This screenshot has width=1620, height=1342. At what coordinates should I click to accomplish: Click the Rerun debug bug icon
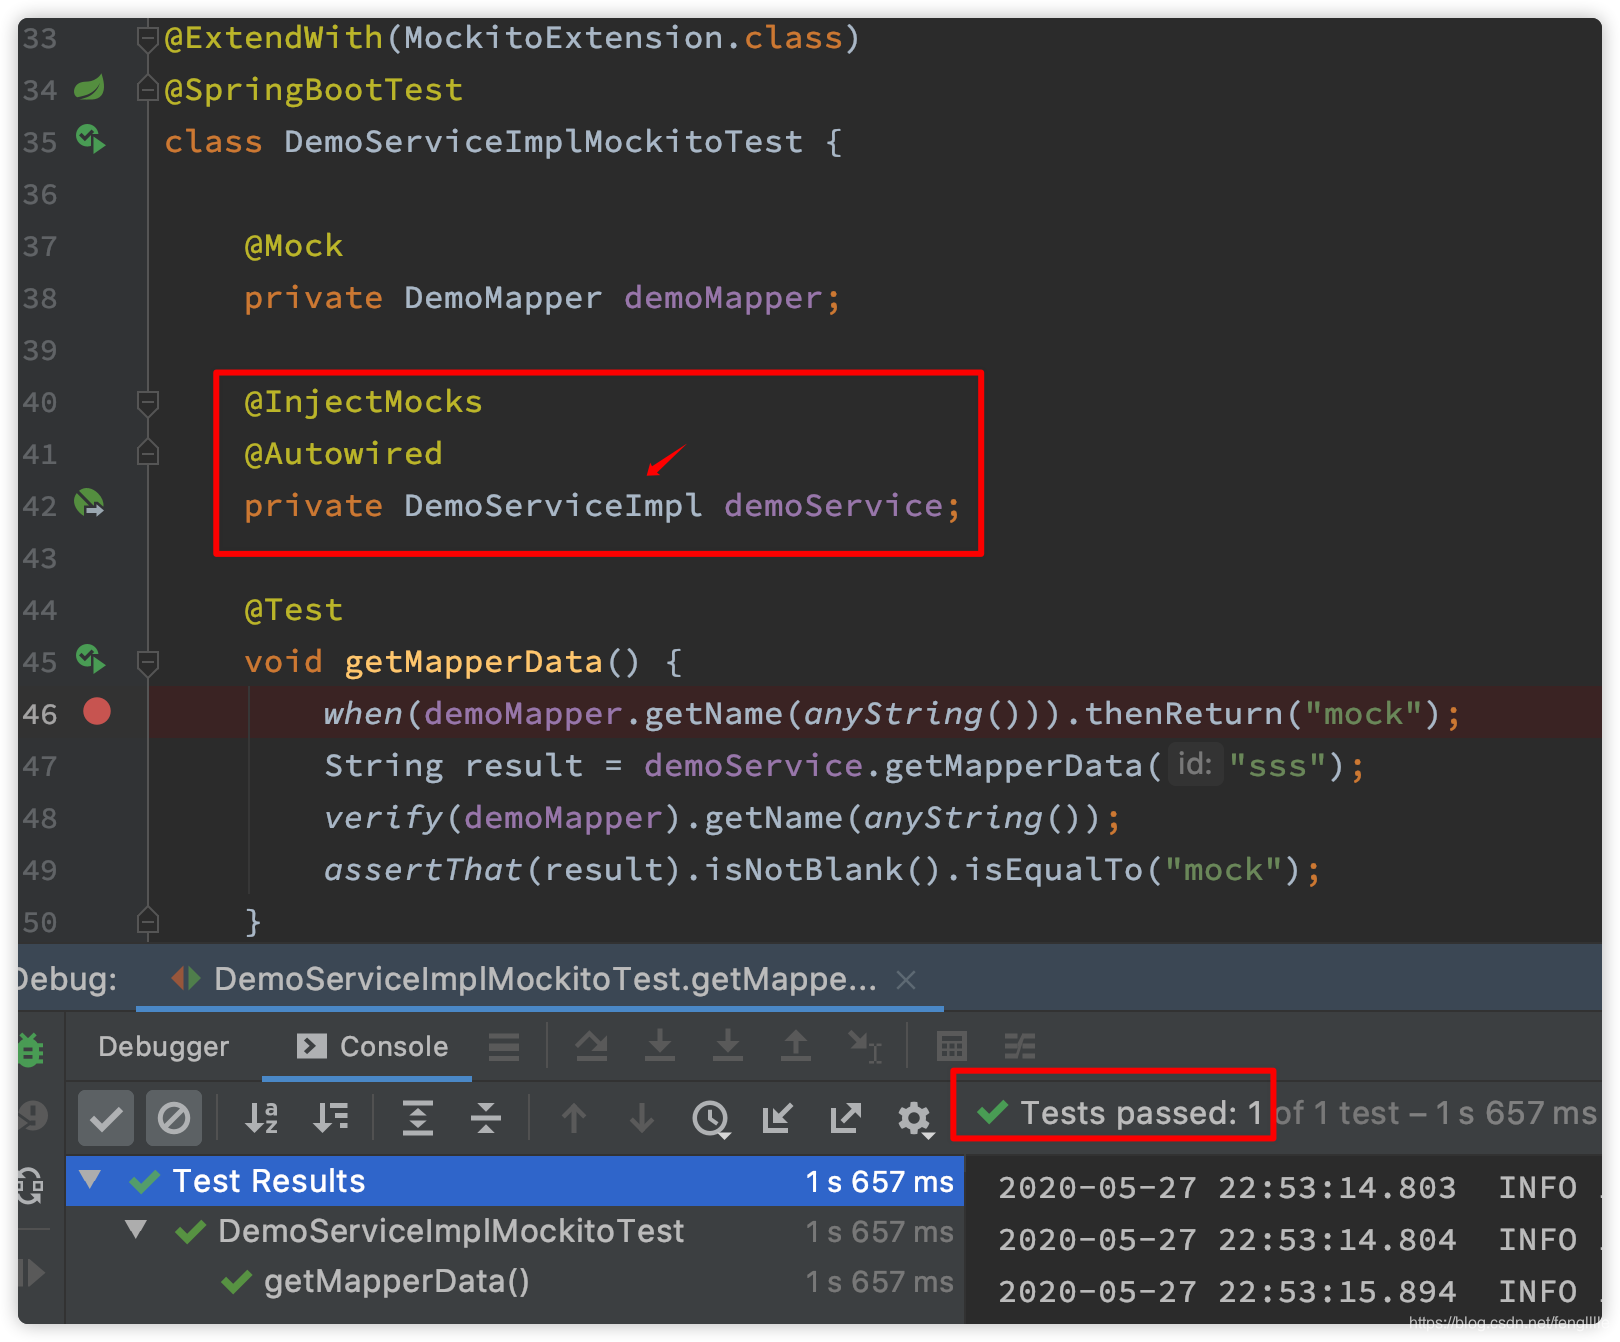[x=30, y=1050]
